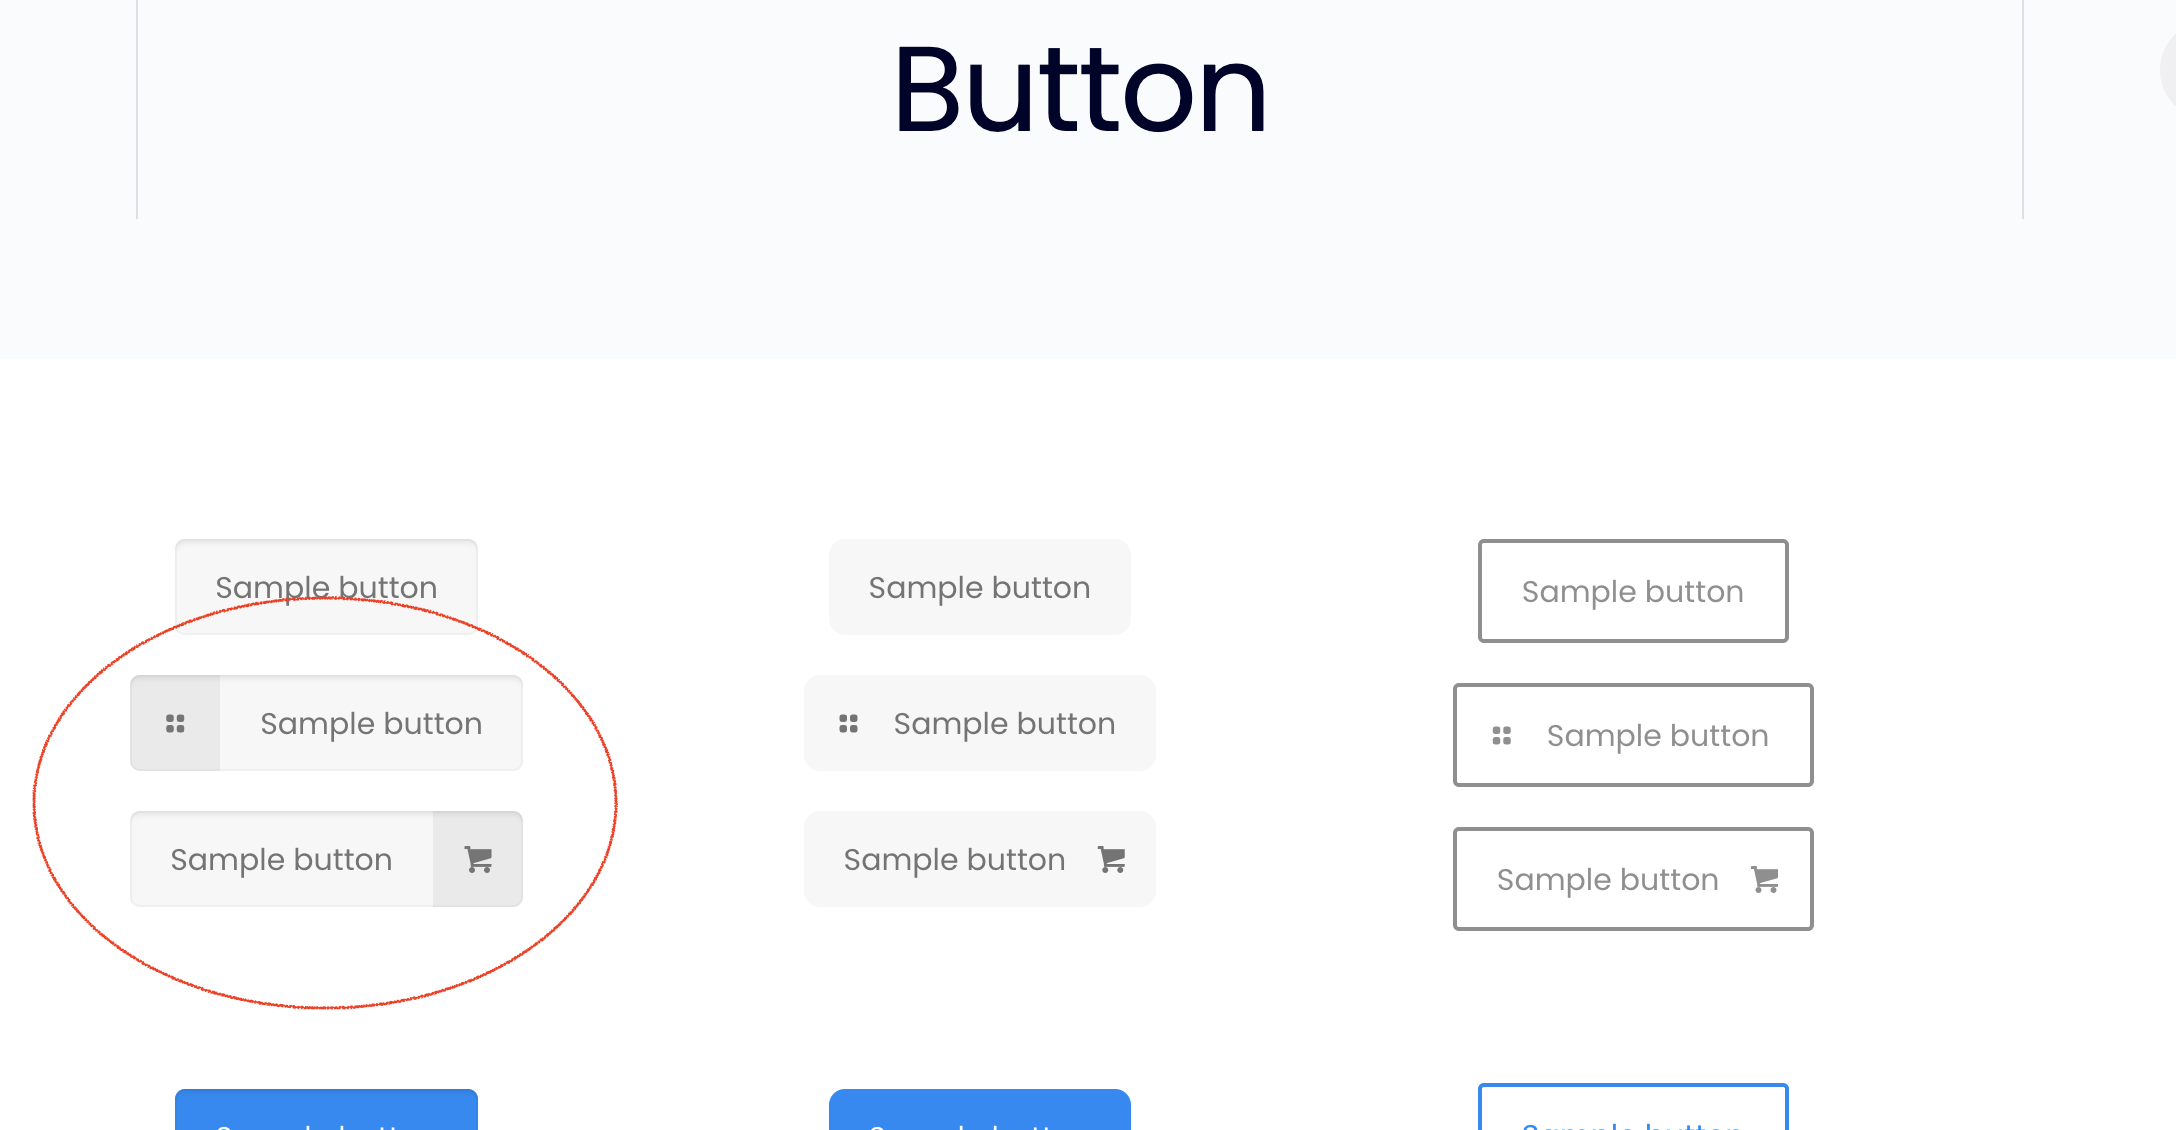Viewport: 2176px width, 1130px height.
Task: Click cart icon in outlined gray button
Action: [1765, 879]
